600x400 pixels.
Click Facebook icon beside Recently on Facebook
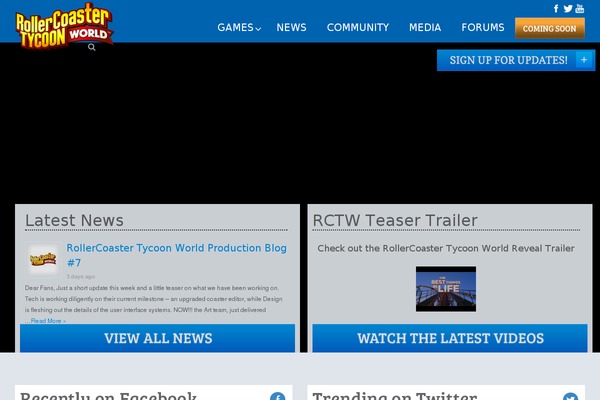point(277,397)
